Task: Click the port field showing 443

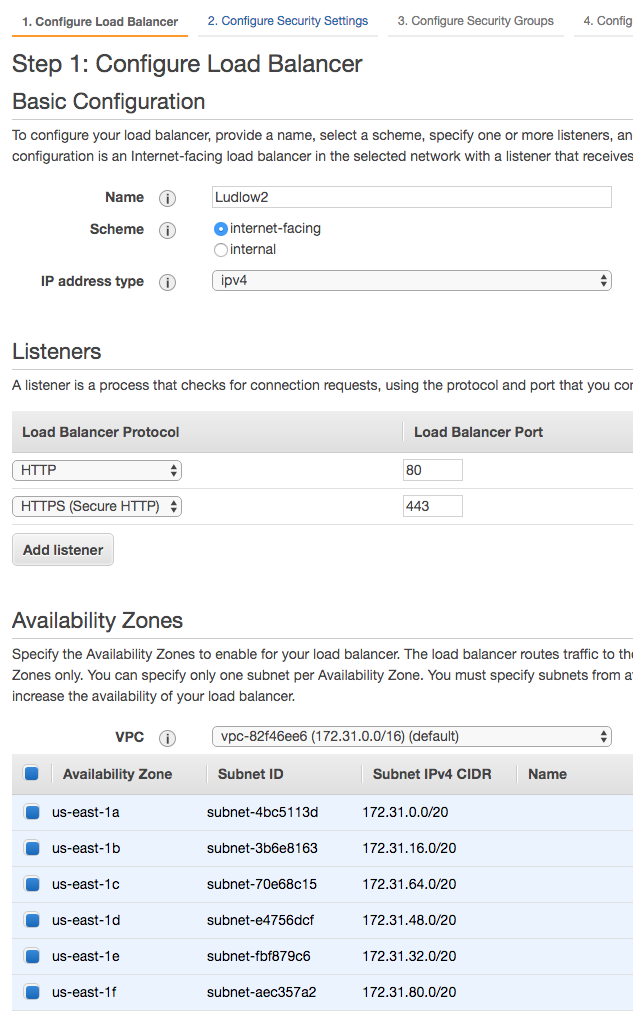Action: 432,506
